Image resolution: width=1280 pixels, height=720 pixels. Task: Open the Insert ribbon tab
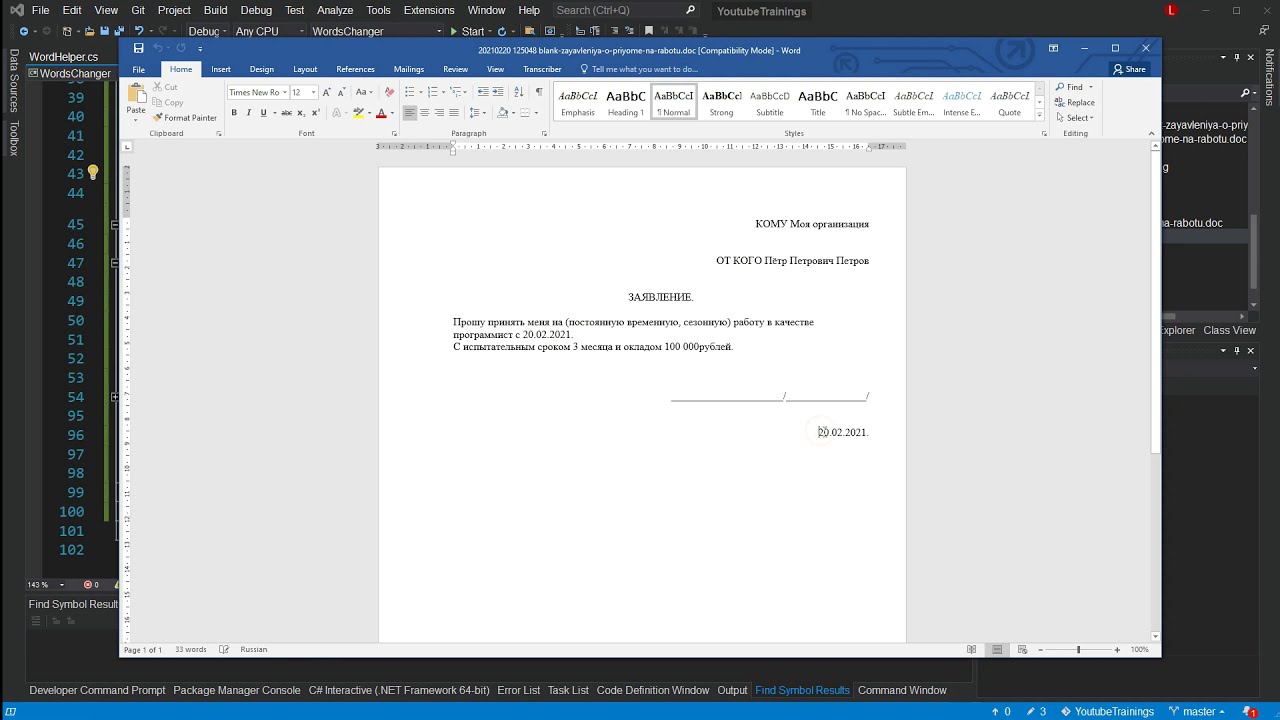click(221, 69)
